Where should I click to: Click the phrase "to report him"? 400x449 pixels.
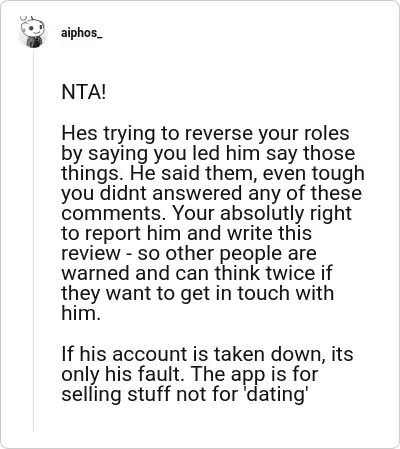pos(121,234)
